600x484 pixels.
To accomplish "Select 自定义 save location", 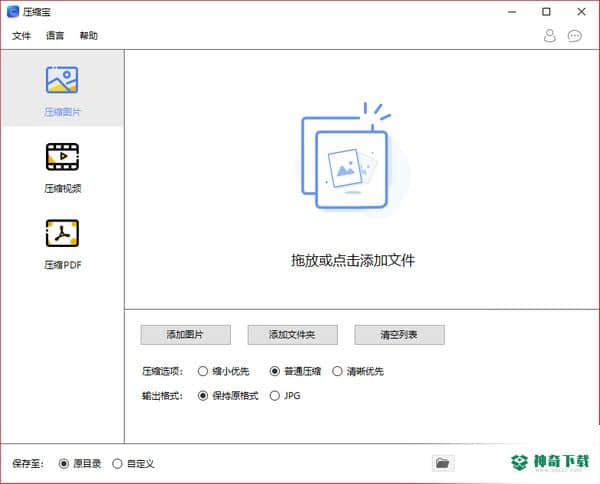I will pyautogui.click(x=134, y=464).
